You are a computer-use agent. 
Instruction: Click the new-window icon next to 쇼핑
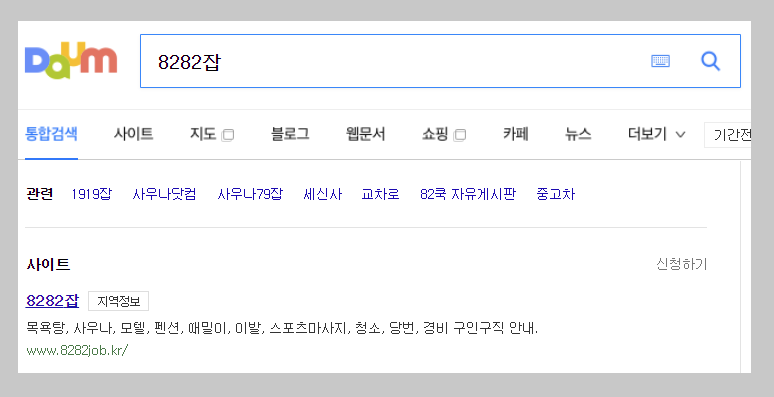(460, 135)
